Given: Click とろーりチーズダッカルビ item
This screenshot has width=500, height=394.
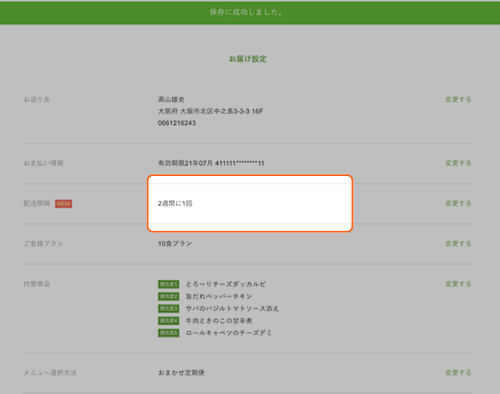Looking at the screenshot, I should [226, 284].
